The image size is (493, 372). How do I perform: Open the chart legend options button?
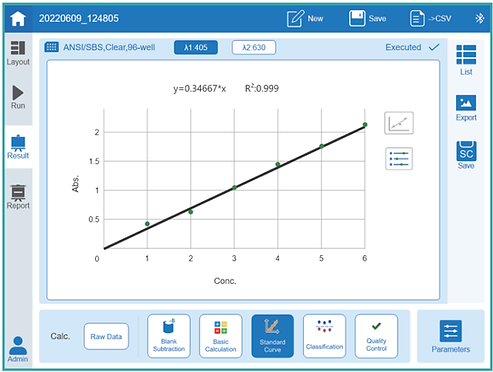[x=399, y=159]
